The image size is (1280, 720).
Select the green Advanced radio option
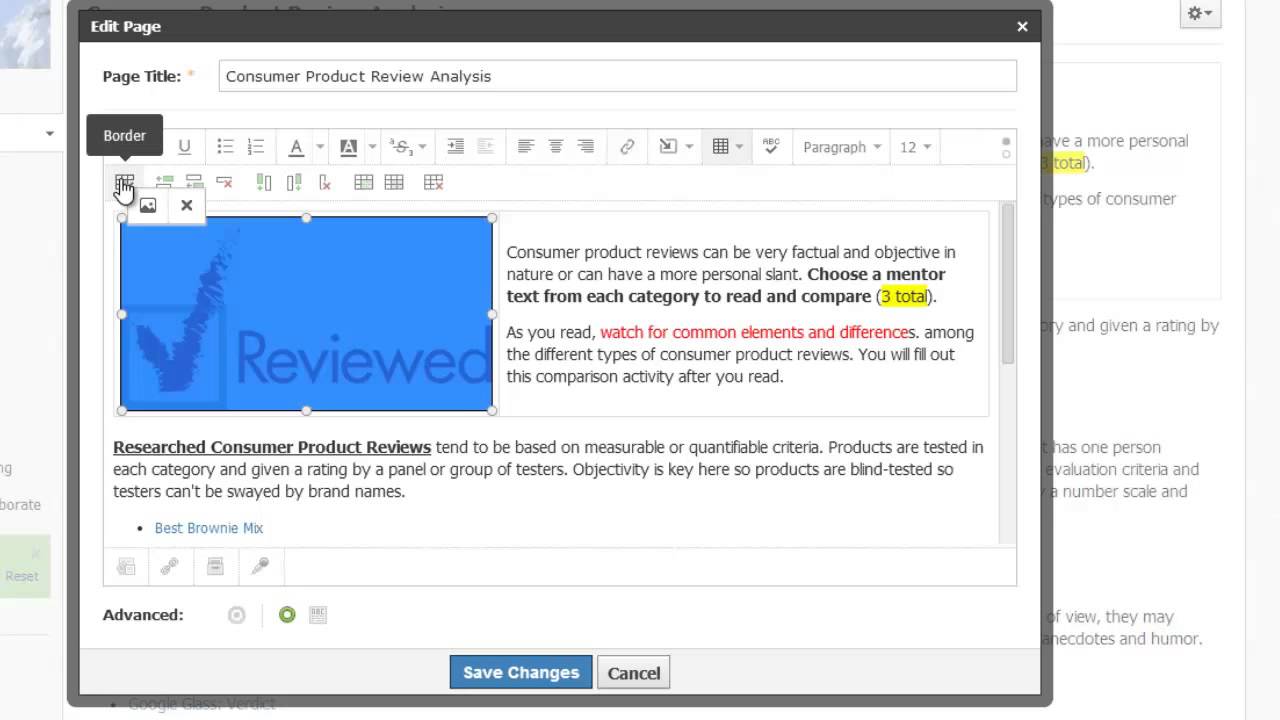[287, 615]
